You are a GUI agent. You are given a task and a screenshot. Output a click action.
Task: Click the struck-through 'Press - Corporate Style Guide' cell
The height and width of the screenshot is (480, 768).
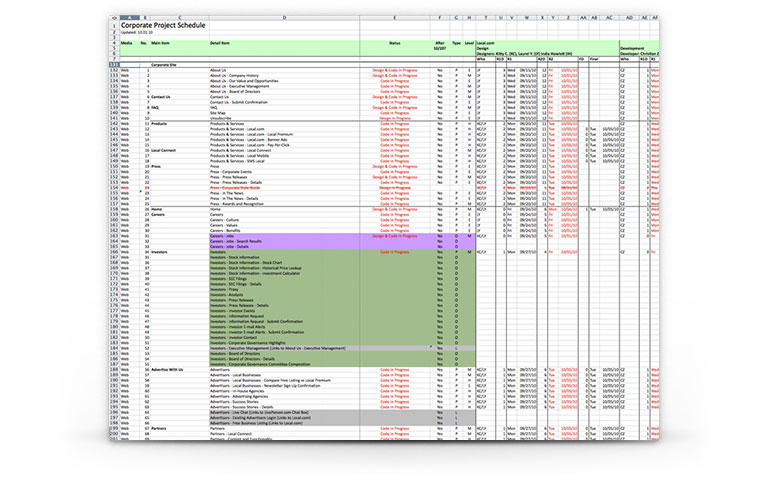click(235, 188)
